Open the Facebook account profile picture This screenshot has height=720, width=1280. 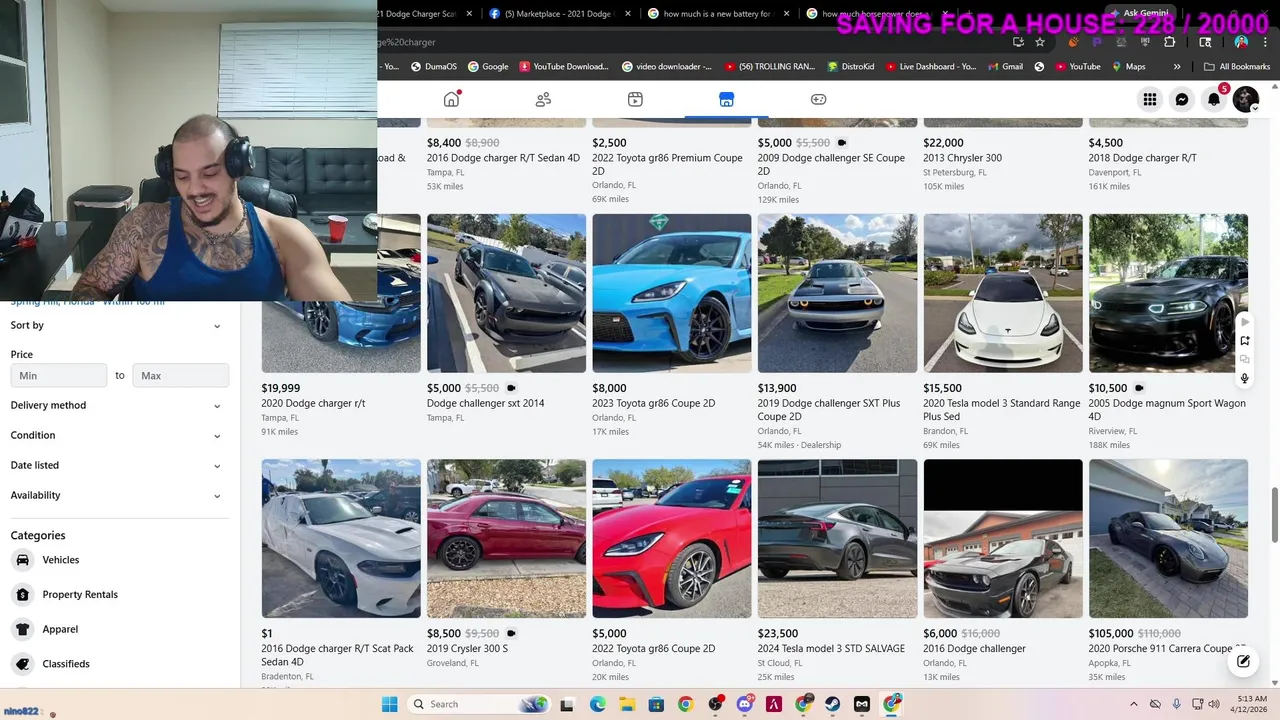(1246, 99)
